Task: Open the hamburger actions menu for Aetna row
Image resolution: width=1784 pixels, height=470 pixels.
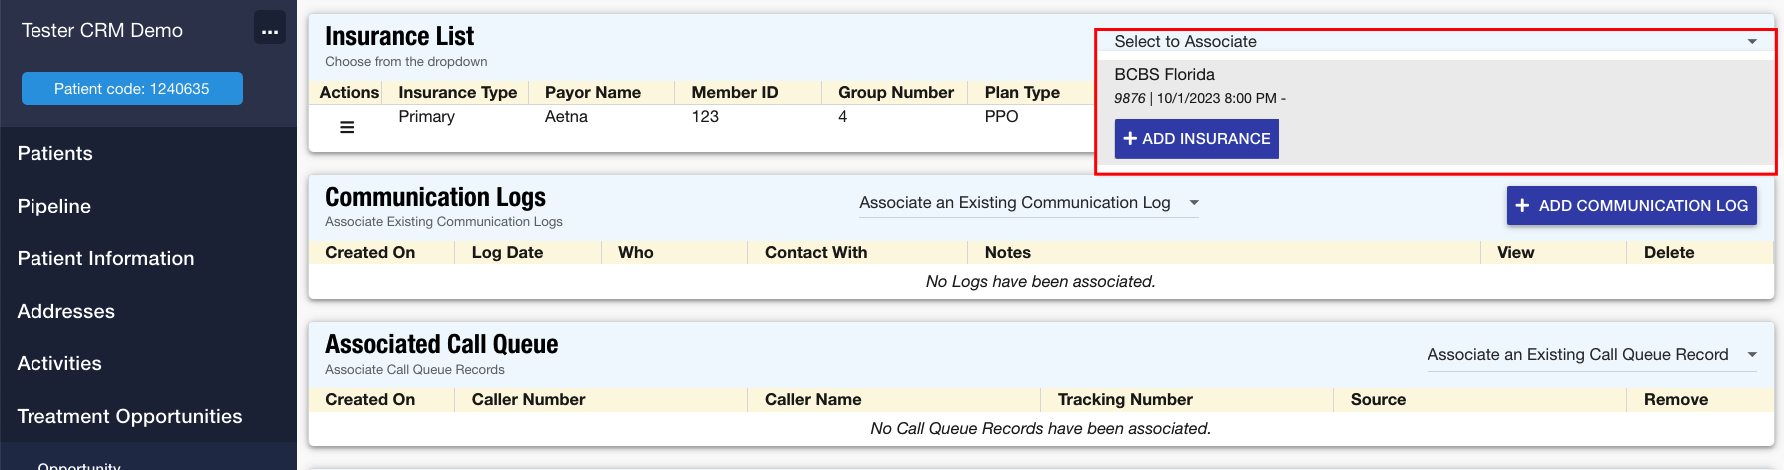Action: (347, 127)
